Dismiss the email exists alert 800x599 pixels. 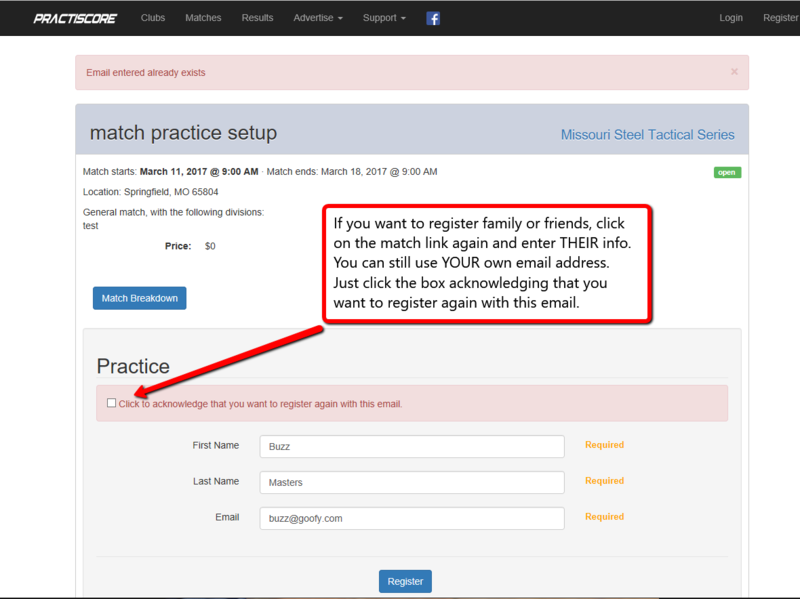pyautogui.click(x=734, y=72)
